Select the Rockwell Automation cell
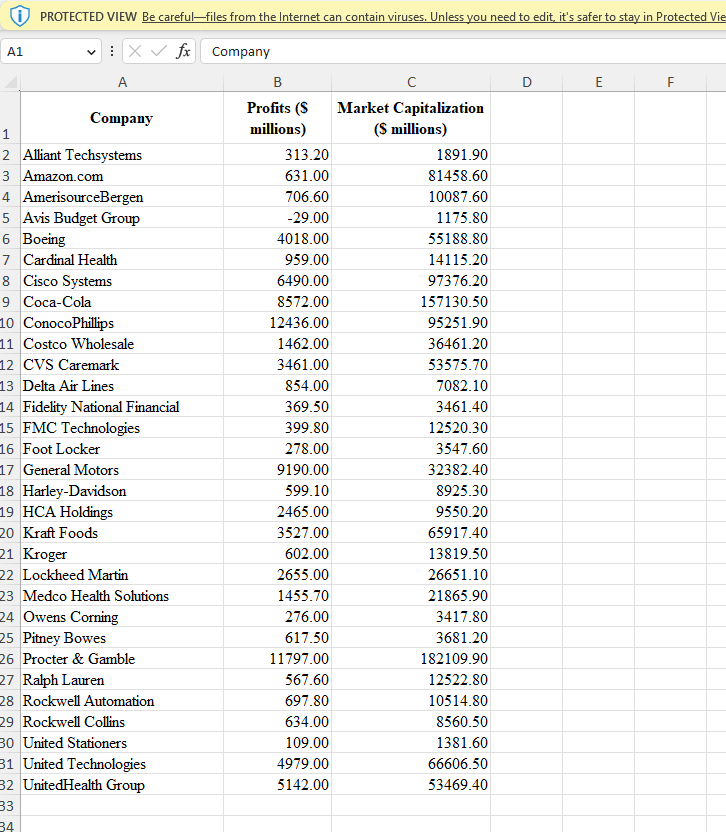 (x=122, y=701)
